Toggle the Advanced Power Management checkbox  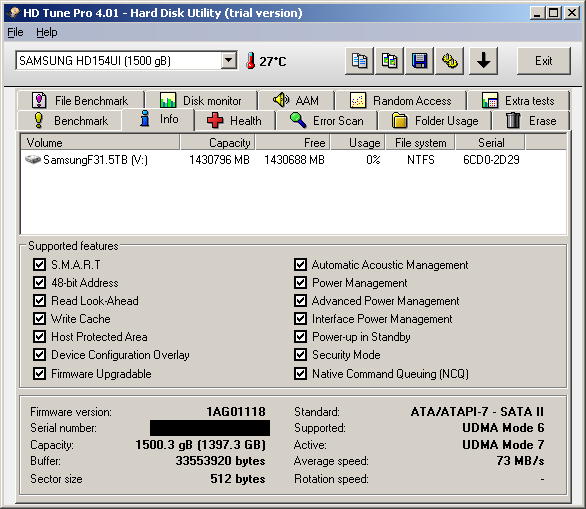(x=300, y=300)
